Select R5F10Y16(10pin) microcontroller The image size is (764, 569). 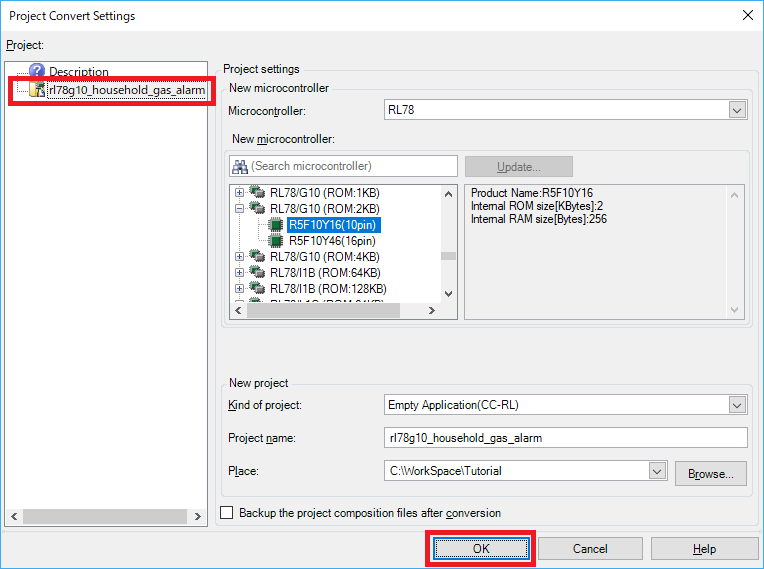coord(333,225)
